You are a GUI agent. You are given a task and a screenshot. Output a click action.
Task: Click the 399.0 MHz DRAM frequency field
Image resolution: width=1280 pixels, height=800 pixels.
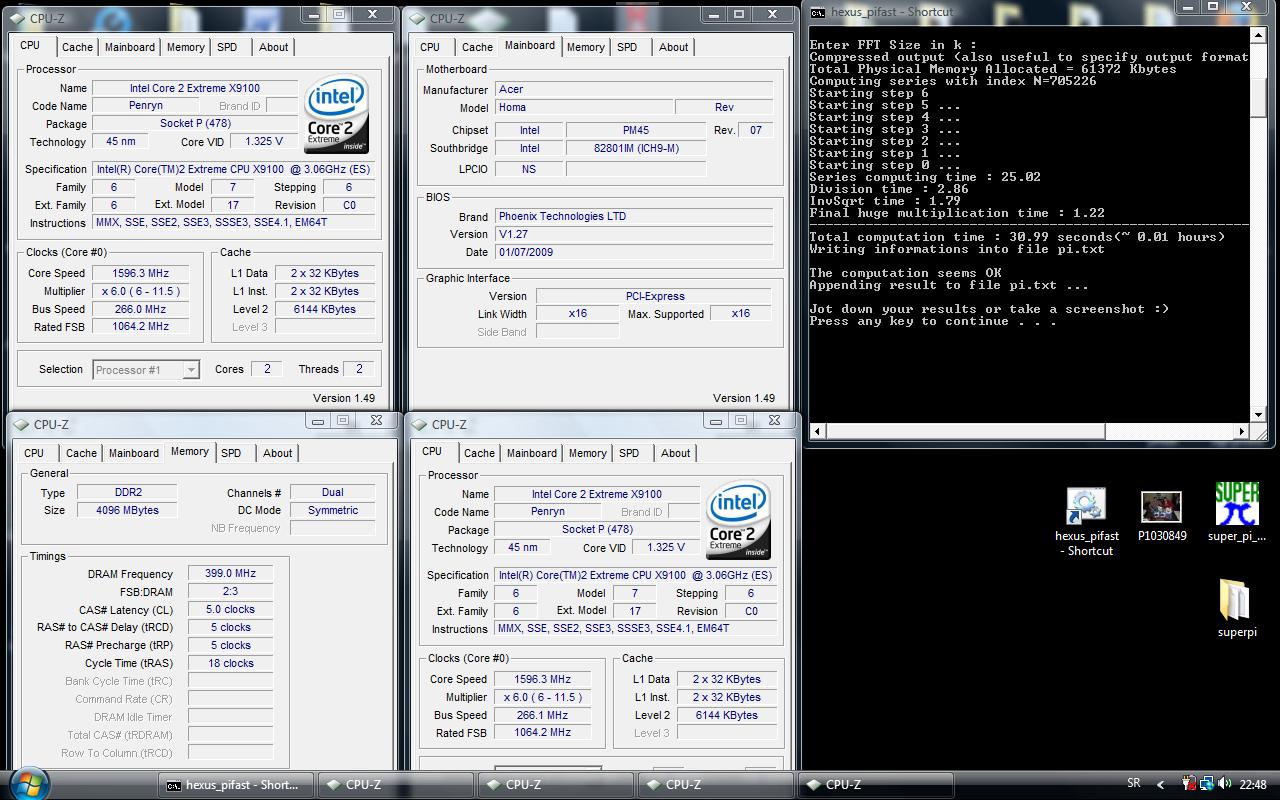231,574
